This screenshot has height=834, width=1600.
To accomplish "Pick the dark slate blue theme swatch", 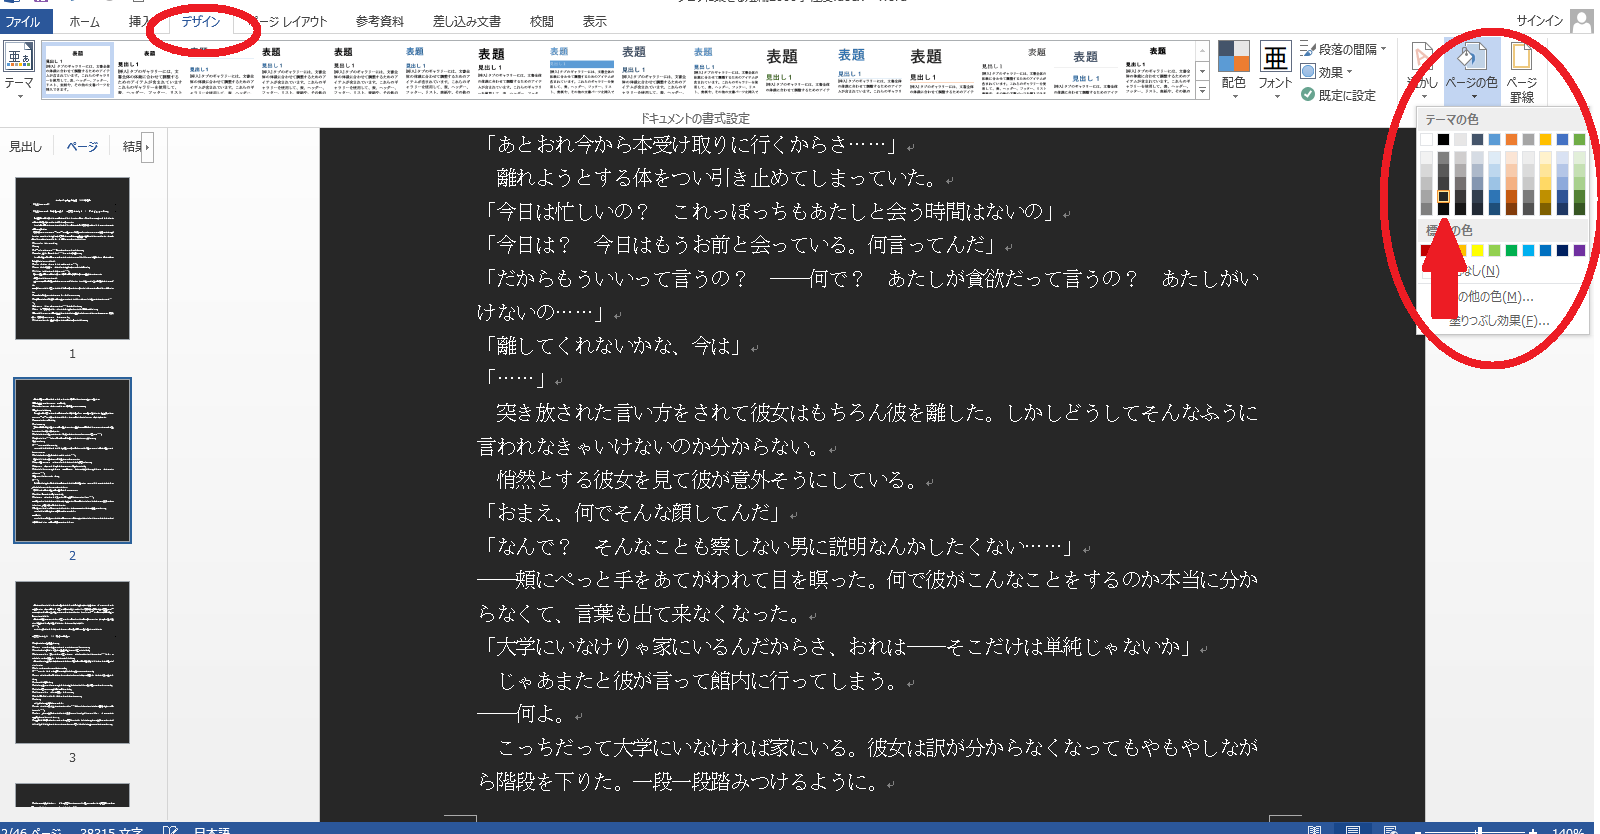I will [x=1477, y=139].
